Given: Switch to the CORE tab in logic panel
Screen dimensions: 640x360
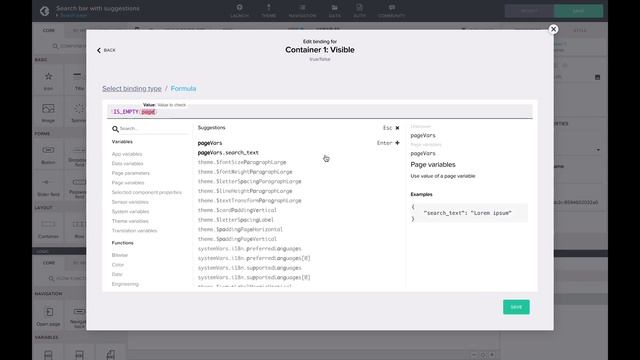Looking at the screenshot, I should (x=49, y=263).
